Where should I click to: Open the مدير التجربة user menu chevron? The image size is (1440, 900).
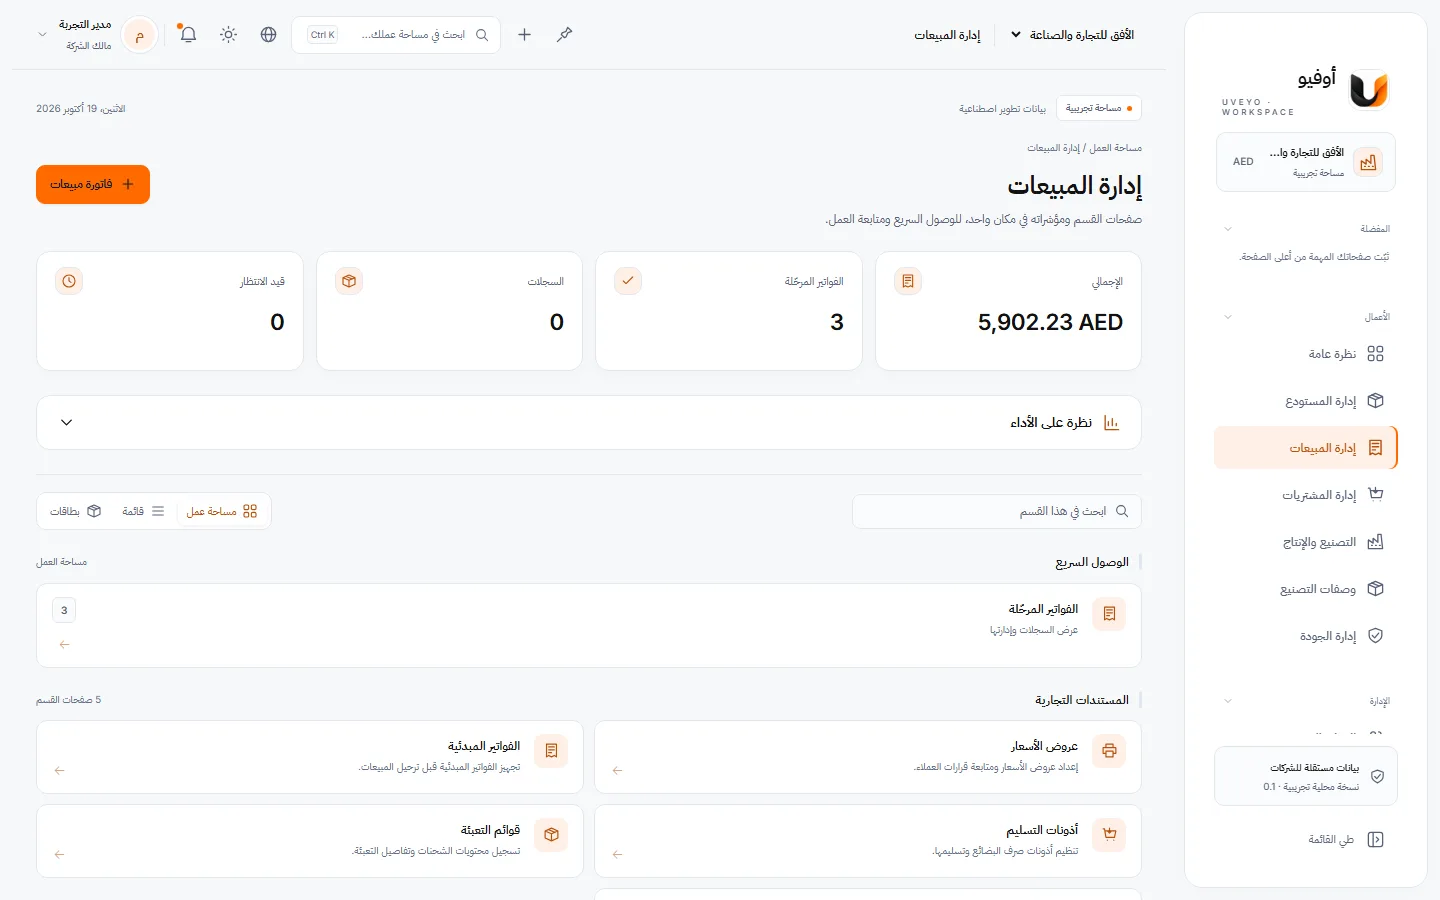pos(42,35)
